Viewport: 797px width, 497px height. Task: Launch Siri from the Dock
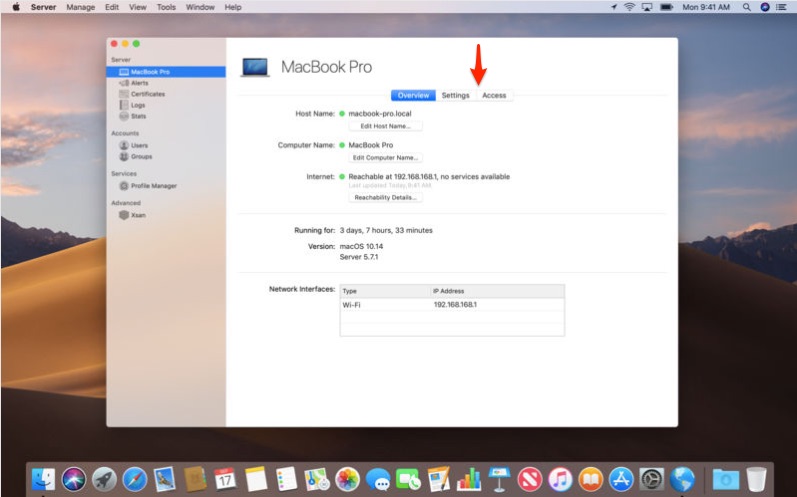point(74,479)
